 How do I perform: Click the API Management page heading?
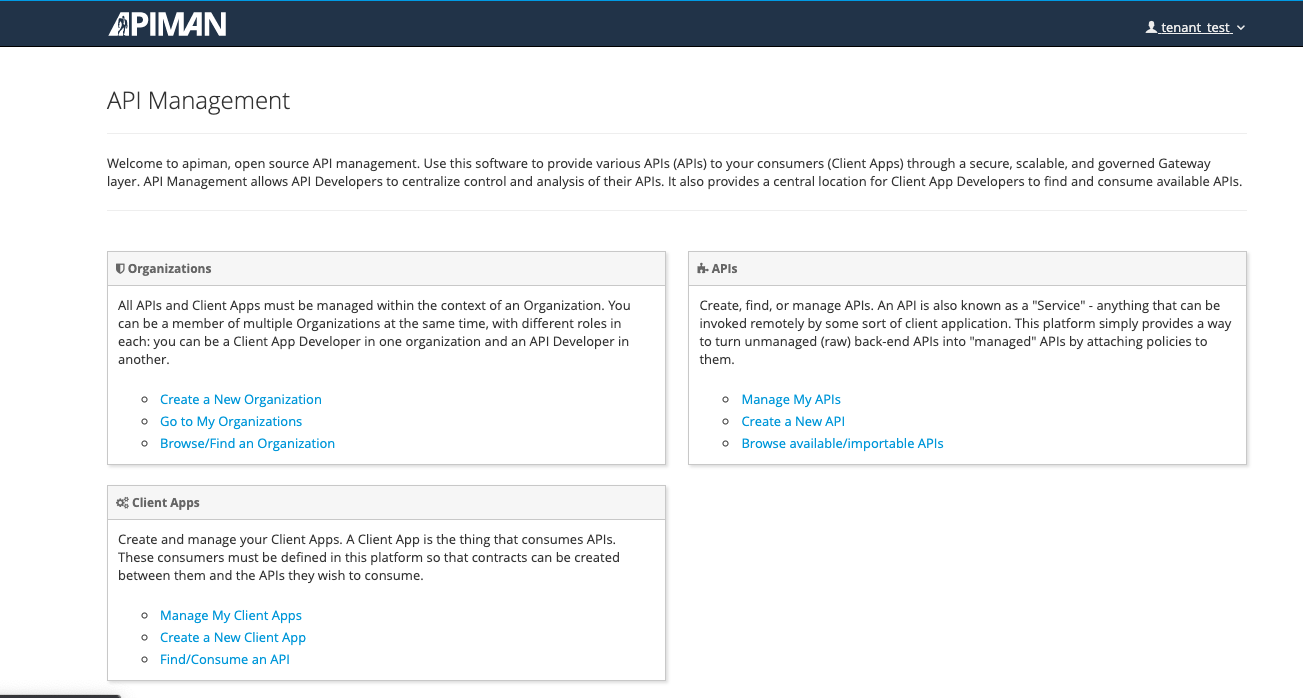pos(198,100)
